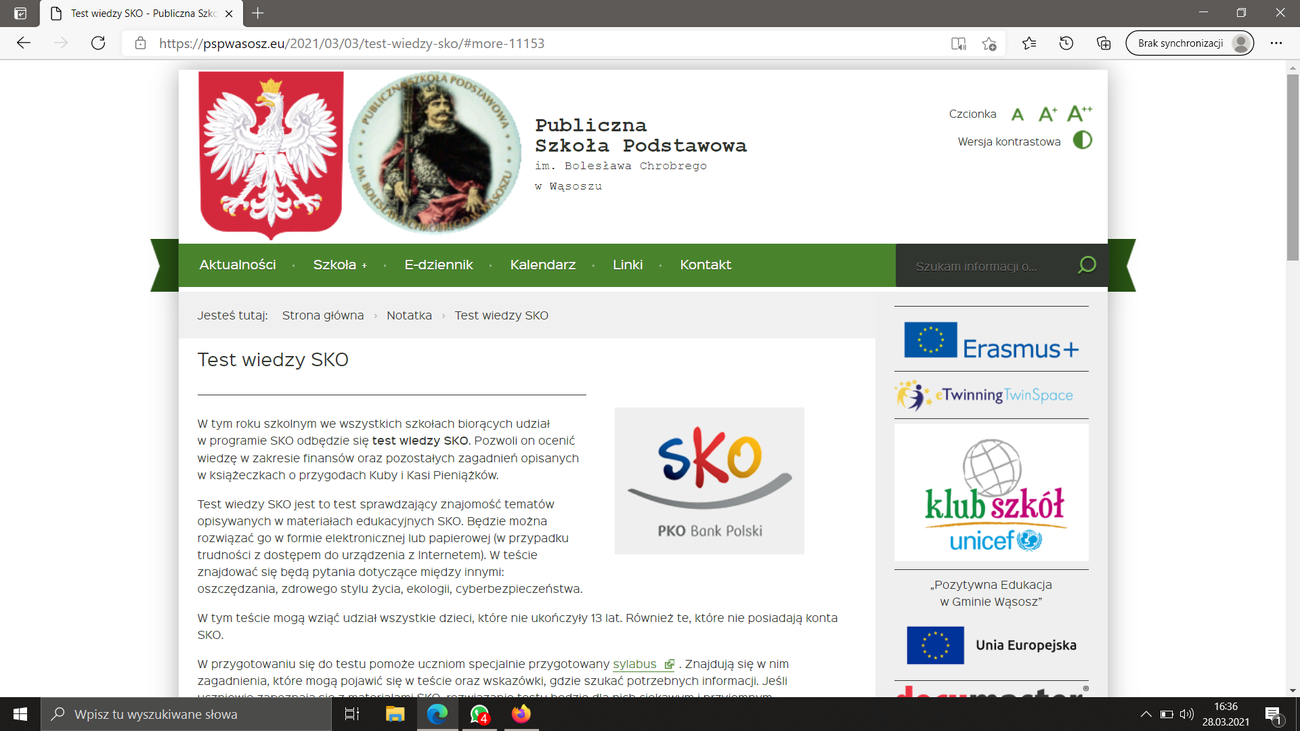The image size is (1300, 731).
Task: Open Firefox from the taskbar
Action: 521,714
